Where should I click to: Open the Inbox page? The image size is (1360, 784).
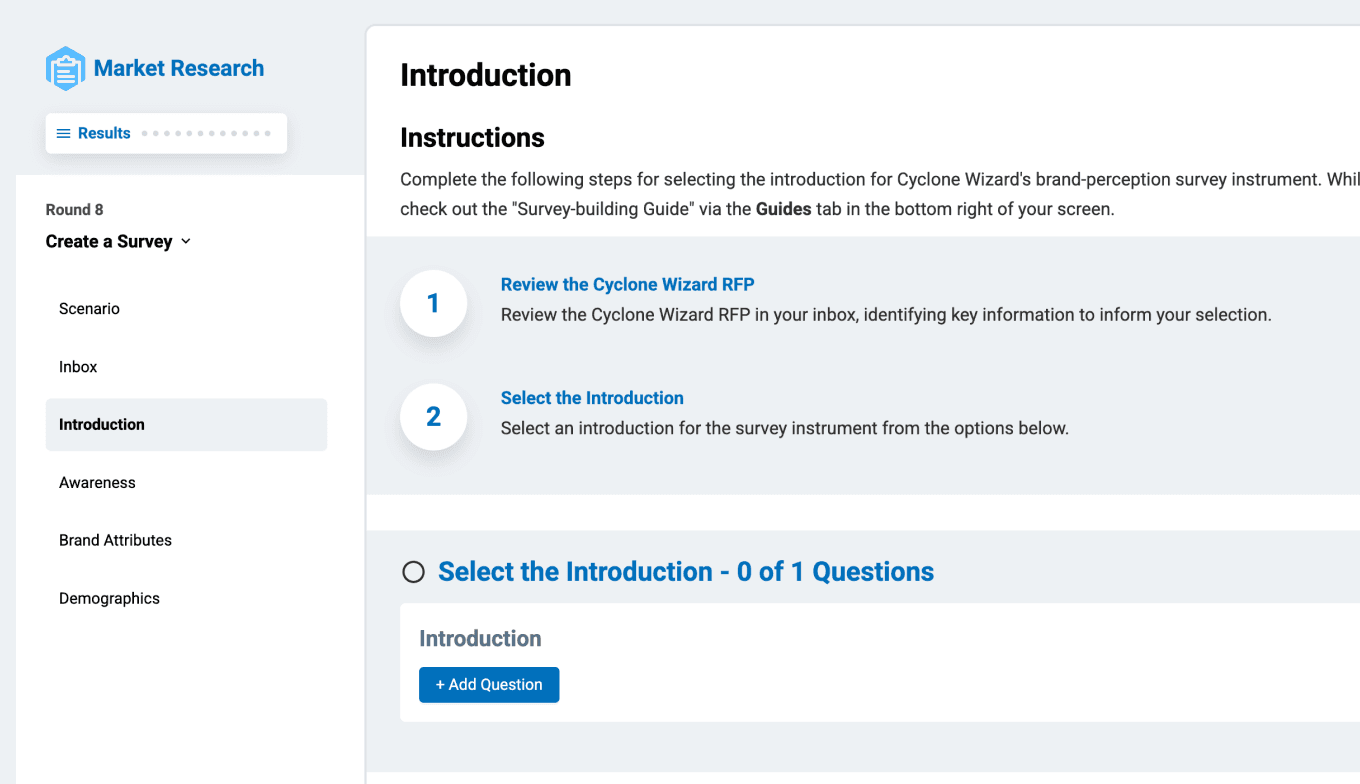coord(78,367)
